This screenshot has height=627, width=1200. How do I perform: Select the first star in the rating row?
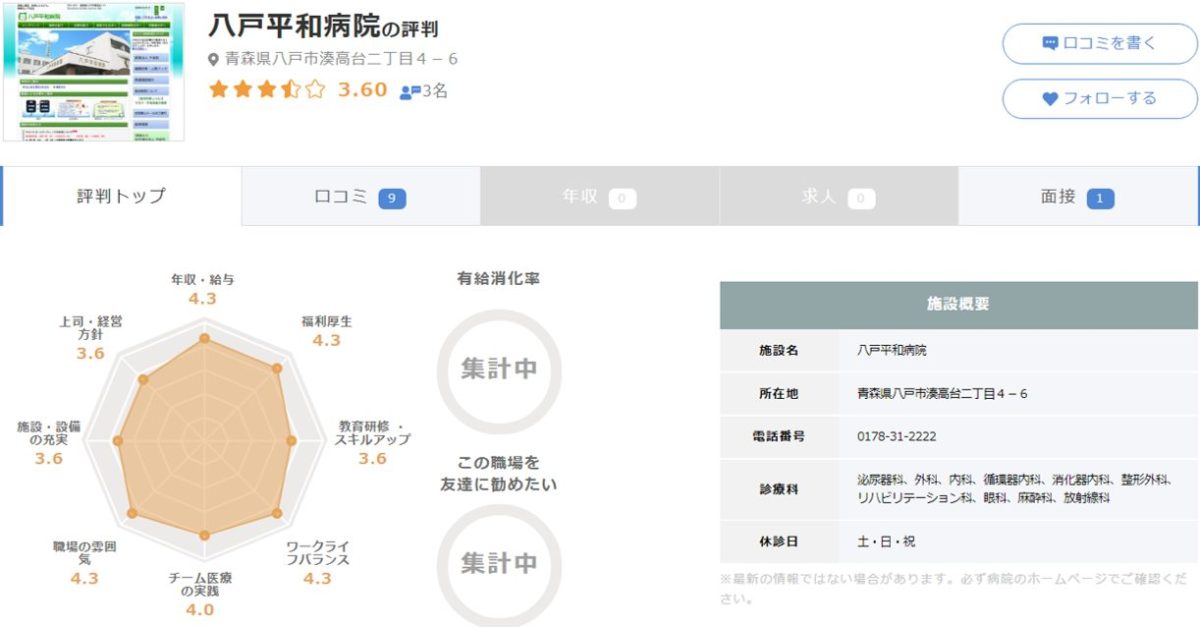tap(220, 90)
